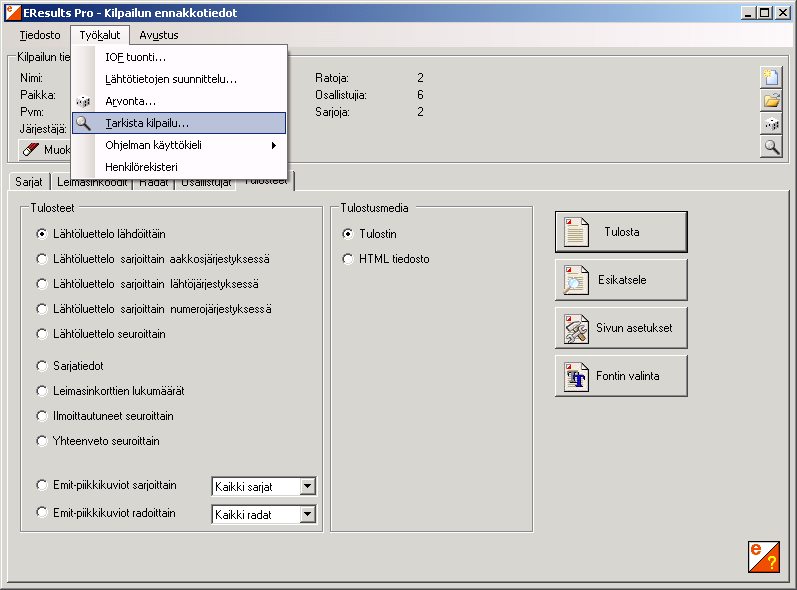Click the dice icon beside Arvonta menu item

[x=83, y=102]
